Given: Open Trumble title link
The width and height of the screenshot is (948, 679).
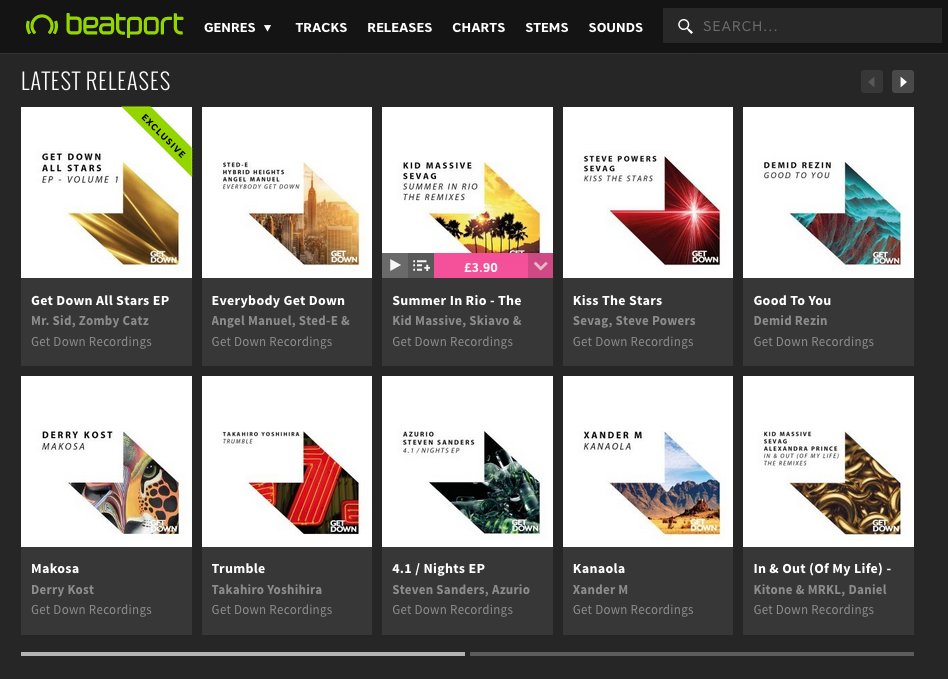Looking at the screenshot, I should coord(238,568).
